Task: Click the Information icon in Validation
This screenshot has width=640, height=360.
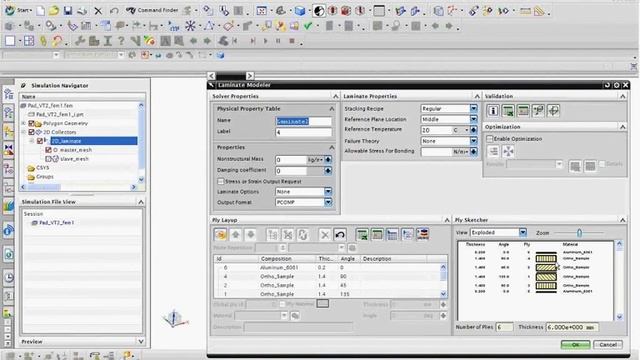Action: [493, 111]
